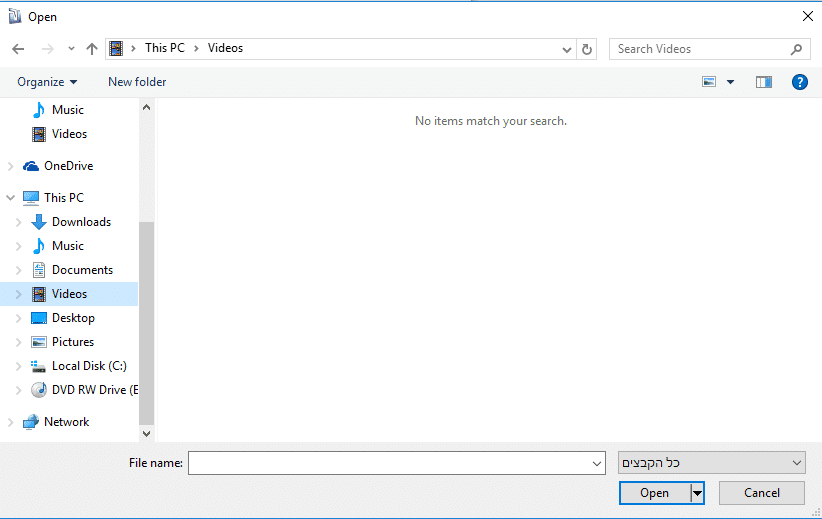Select Videos in the address breadcrumb
This screenshot has height=519, width=822.
(225, 48)
